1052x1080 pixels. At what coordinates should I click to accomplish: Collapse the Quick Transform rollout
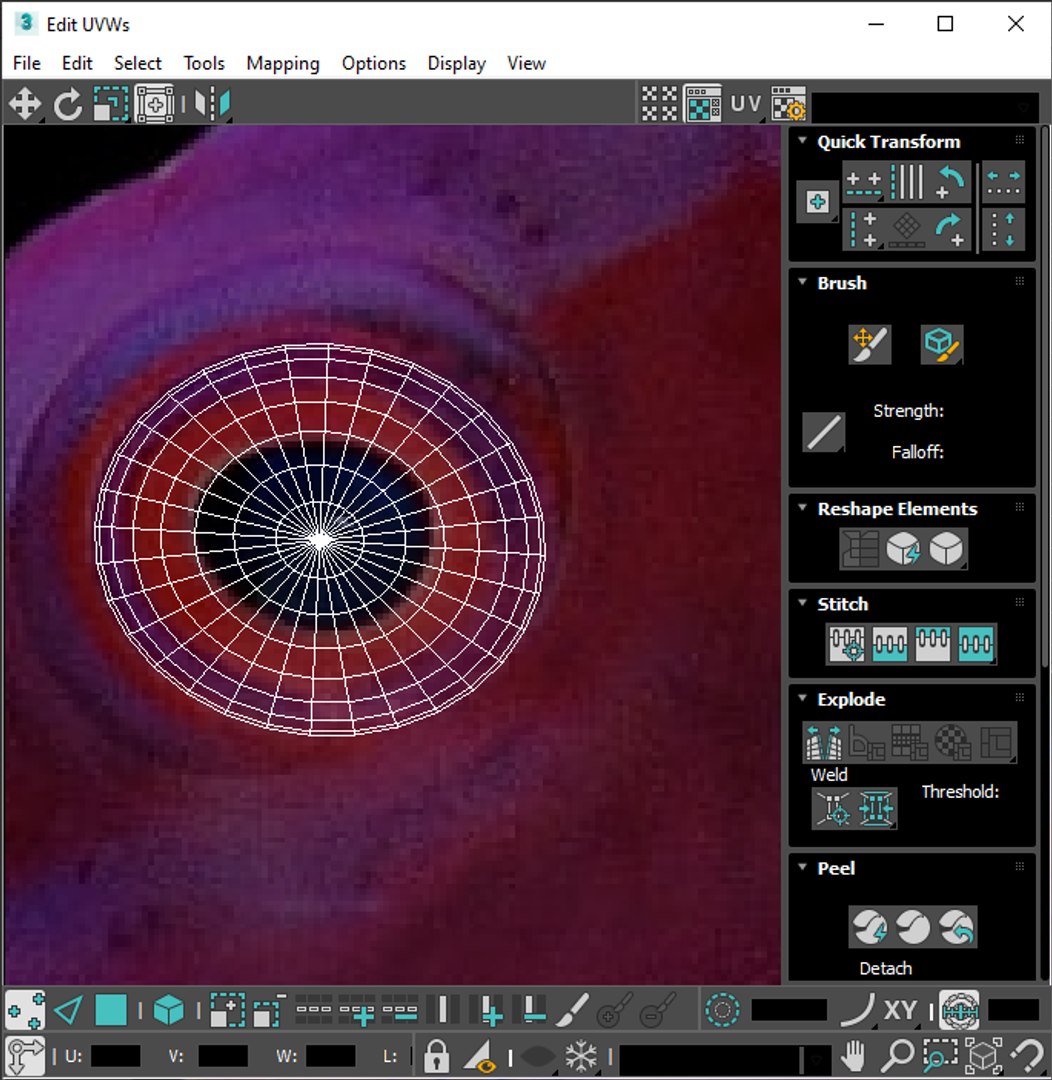[802, 141]
